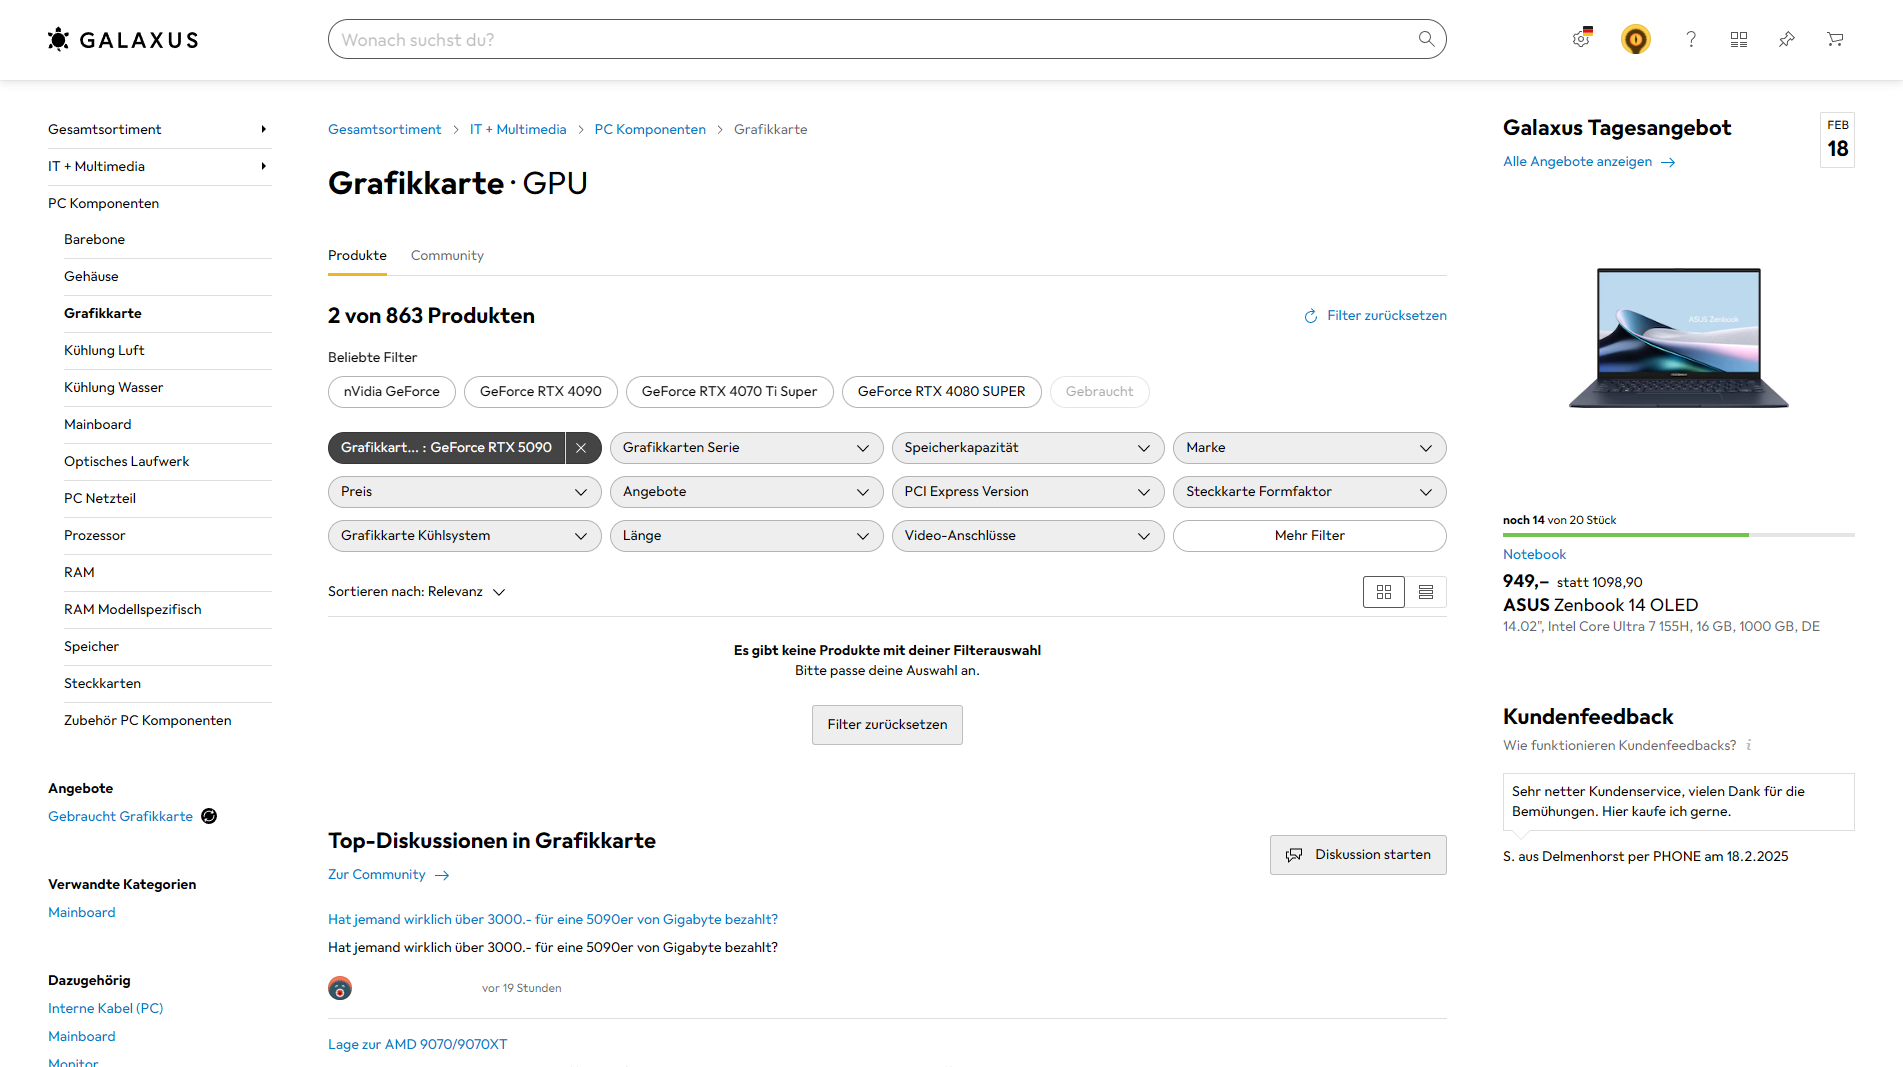This screenshot has height=1067, width=1903.
Task: Open the Steckkarte Formfaktor dropdown
Action: 1310,492
